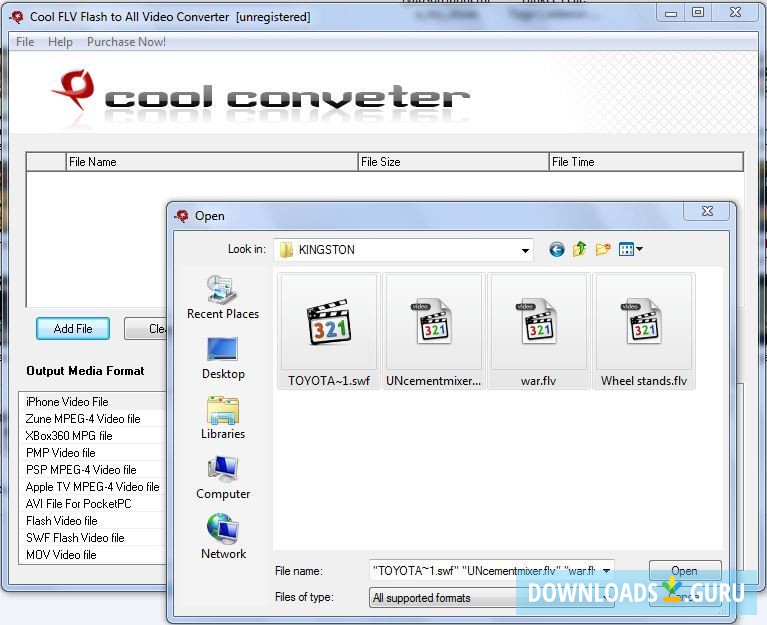Select AVI File For PocketPC format
Image resolution: width=767 pixels, height=625 pixels.
93,504
